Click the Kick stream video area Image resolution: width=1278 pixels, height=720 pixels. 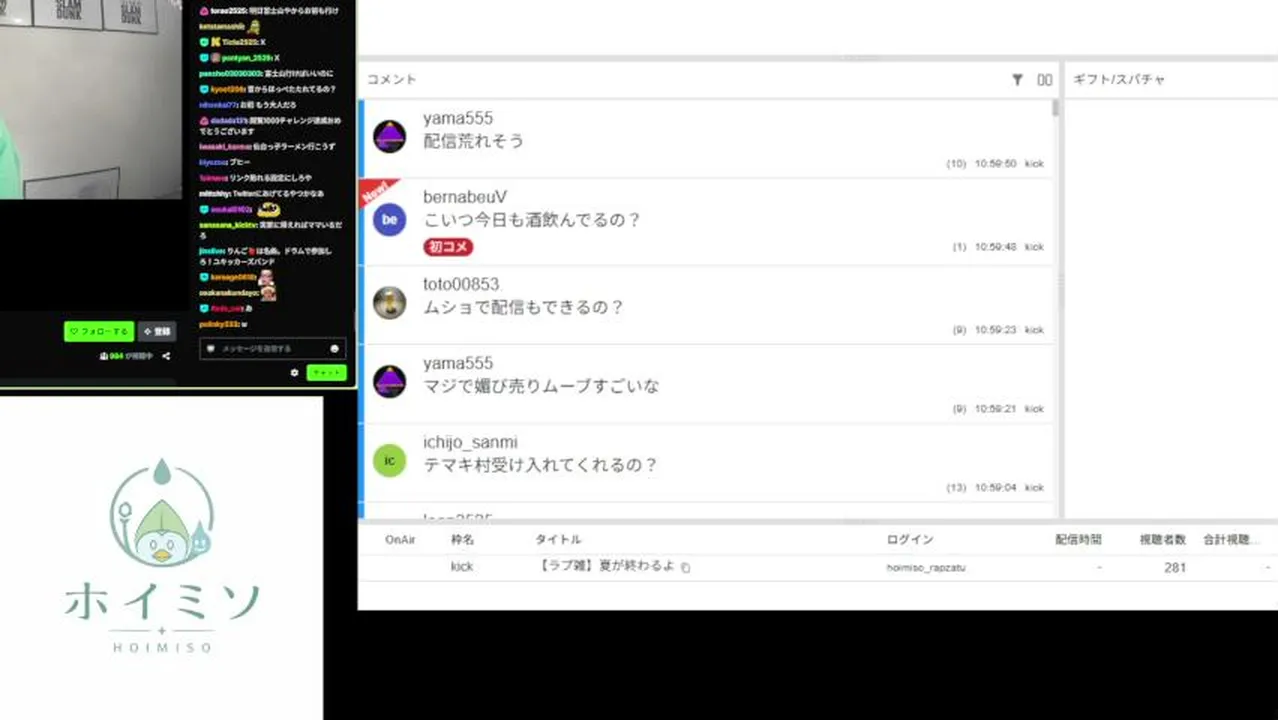pos(91,99)
